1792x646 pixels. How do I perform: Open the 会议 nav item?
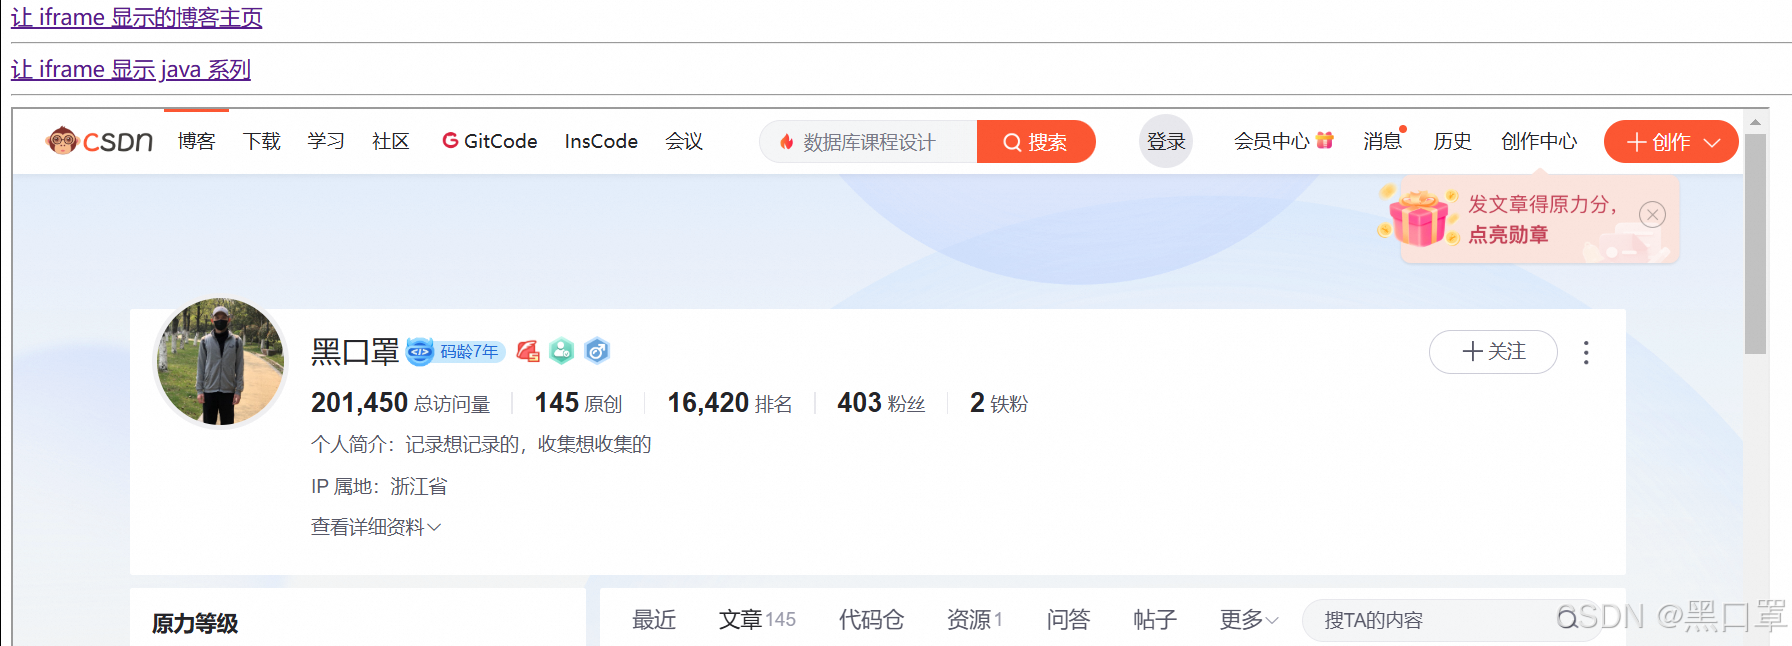coord(684,141)
